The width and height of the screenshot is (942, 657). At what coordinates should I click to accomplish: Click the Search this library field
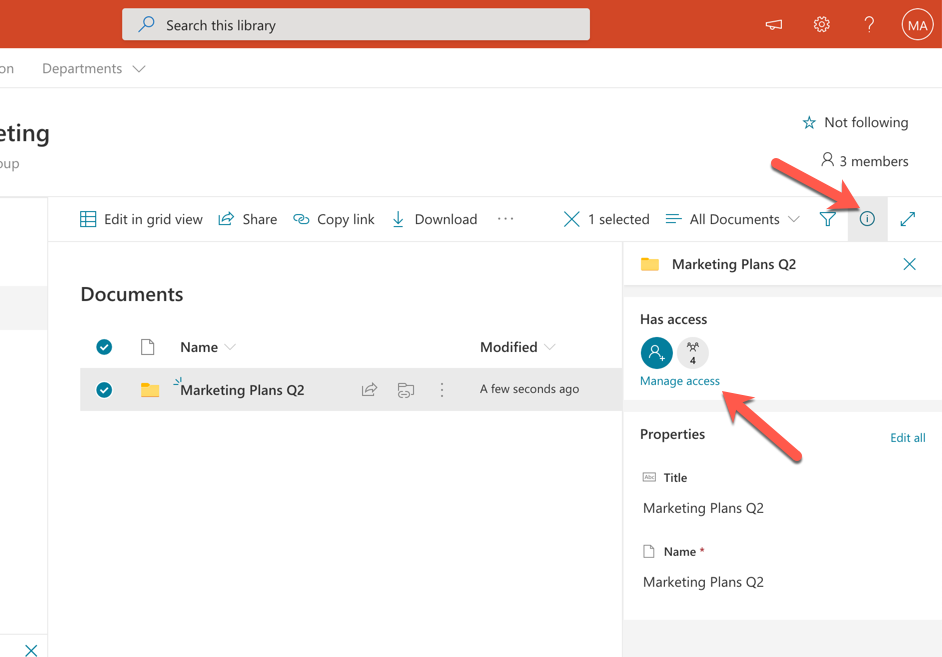click(356, 25)
